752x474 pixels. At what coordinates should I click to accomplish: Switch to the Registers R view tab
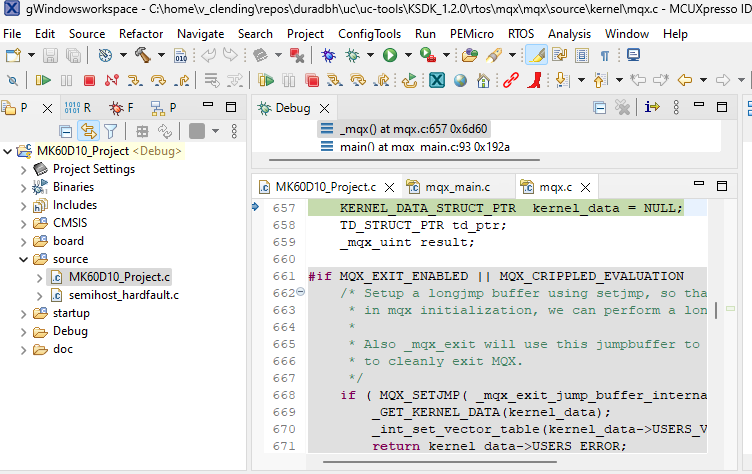coord(78,108)
